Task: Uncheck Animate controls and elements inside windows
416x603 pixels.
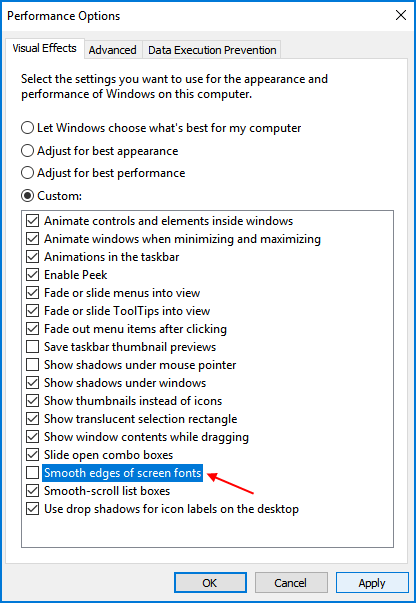Action: [x=33, y=221]
